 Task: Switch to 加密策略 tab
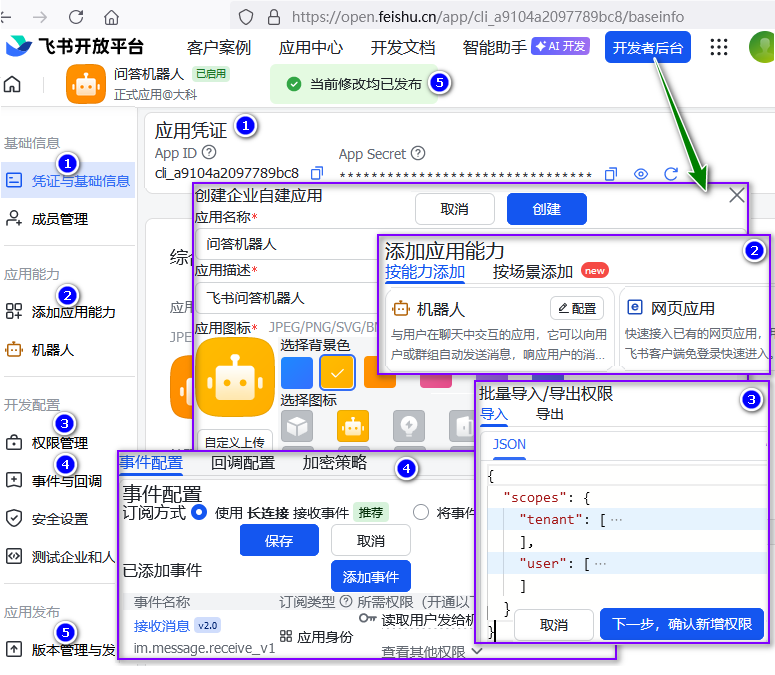point(335,463)
